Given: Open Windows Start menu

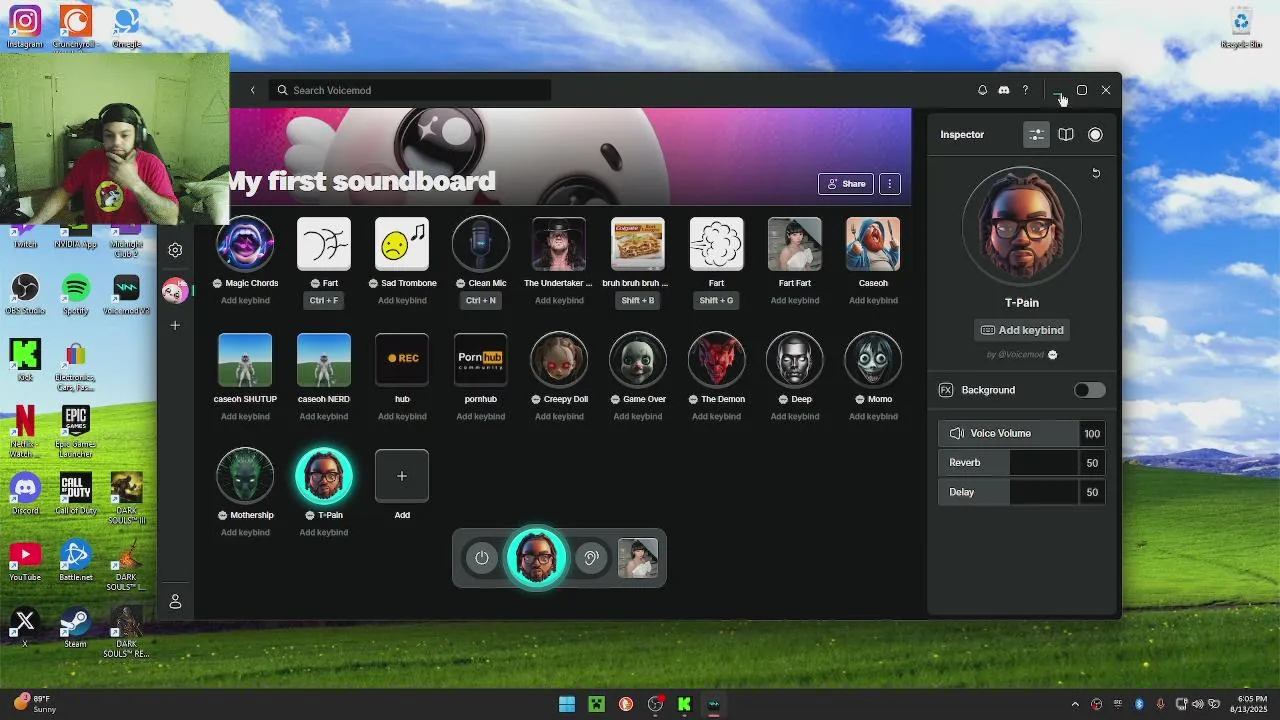Looking at the screenshot, I should (567, 704).
